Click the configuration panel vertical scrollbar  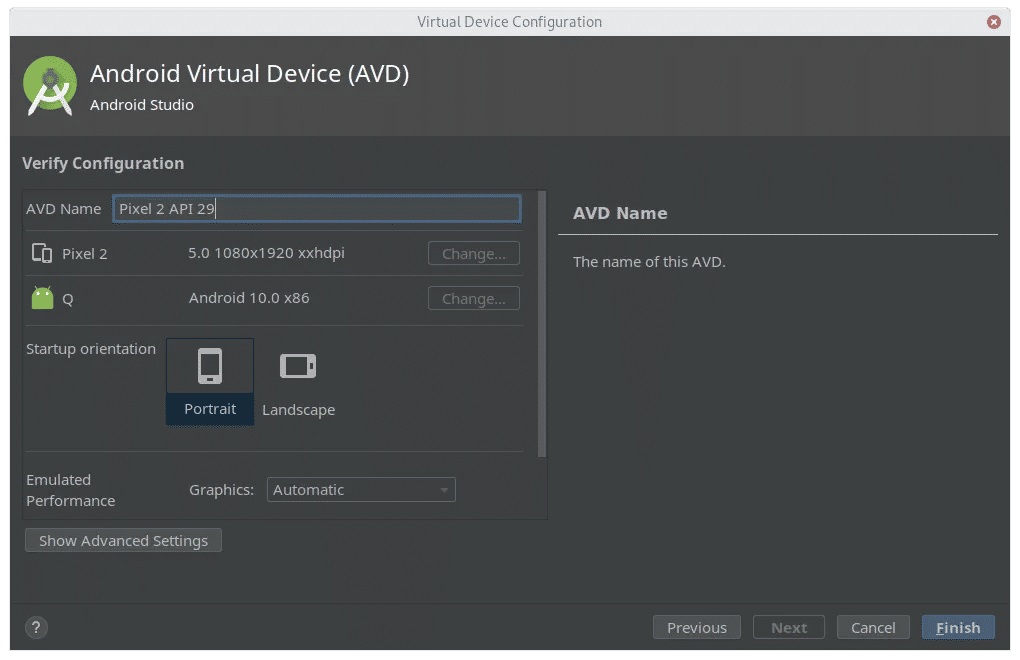click(x=542, y=324)
